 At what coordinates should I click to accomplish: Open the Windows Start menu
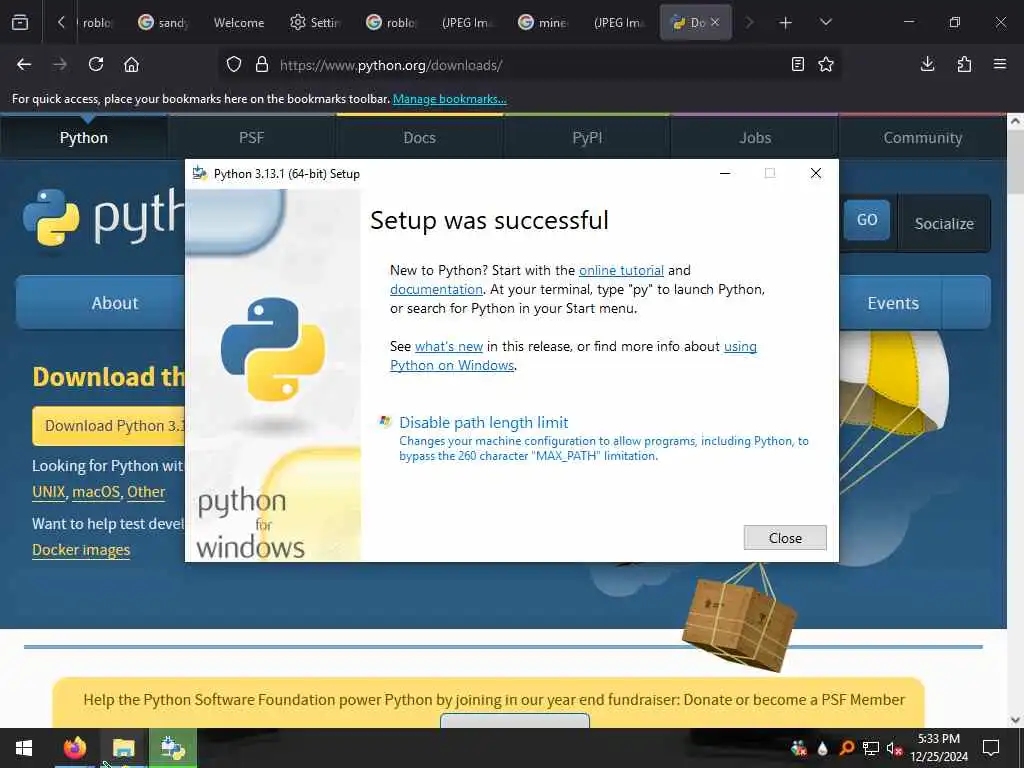click(x=24, y=748)
